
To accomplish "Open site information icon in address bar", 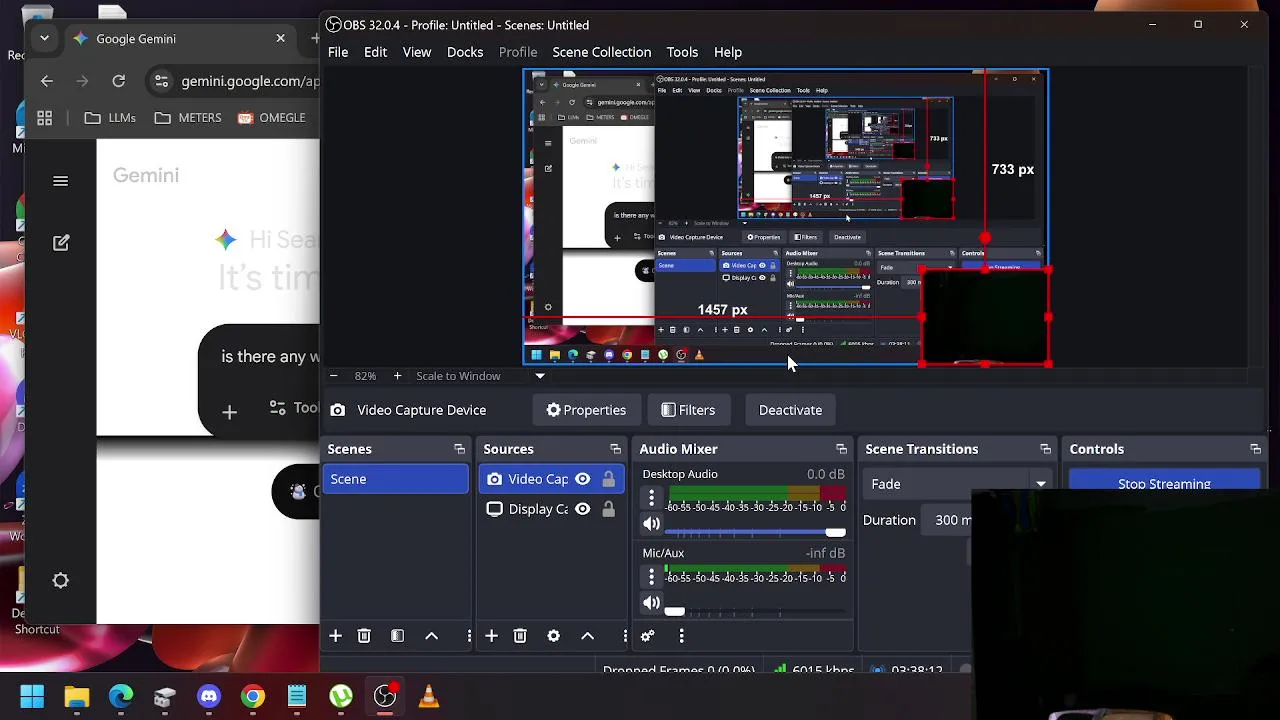I will point(162,81).
